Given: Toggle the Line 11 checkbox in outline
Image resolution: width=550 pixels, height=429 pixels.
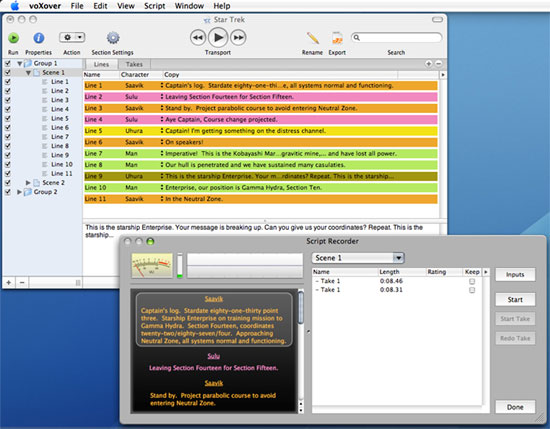Looking at the screenshot, I should point(8,174).
